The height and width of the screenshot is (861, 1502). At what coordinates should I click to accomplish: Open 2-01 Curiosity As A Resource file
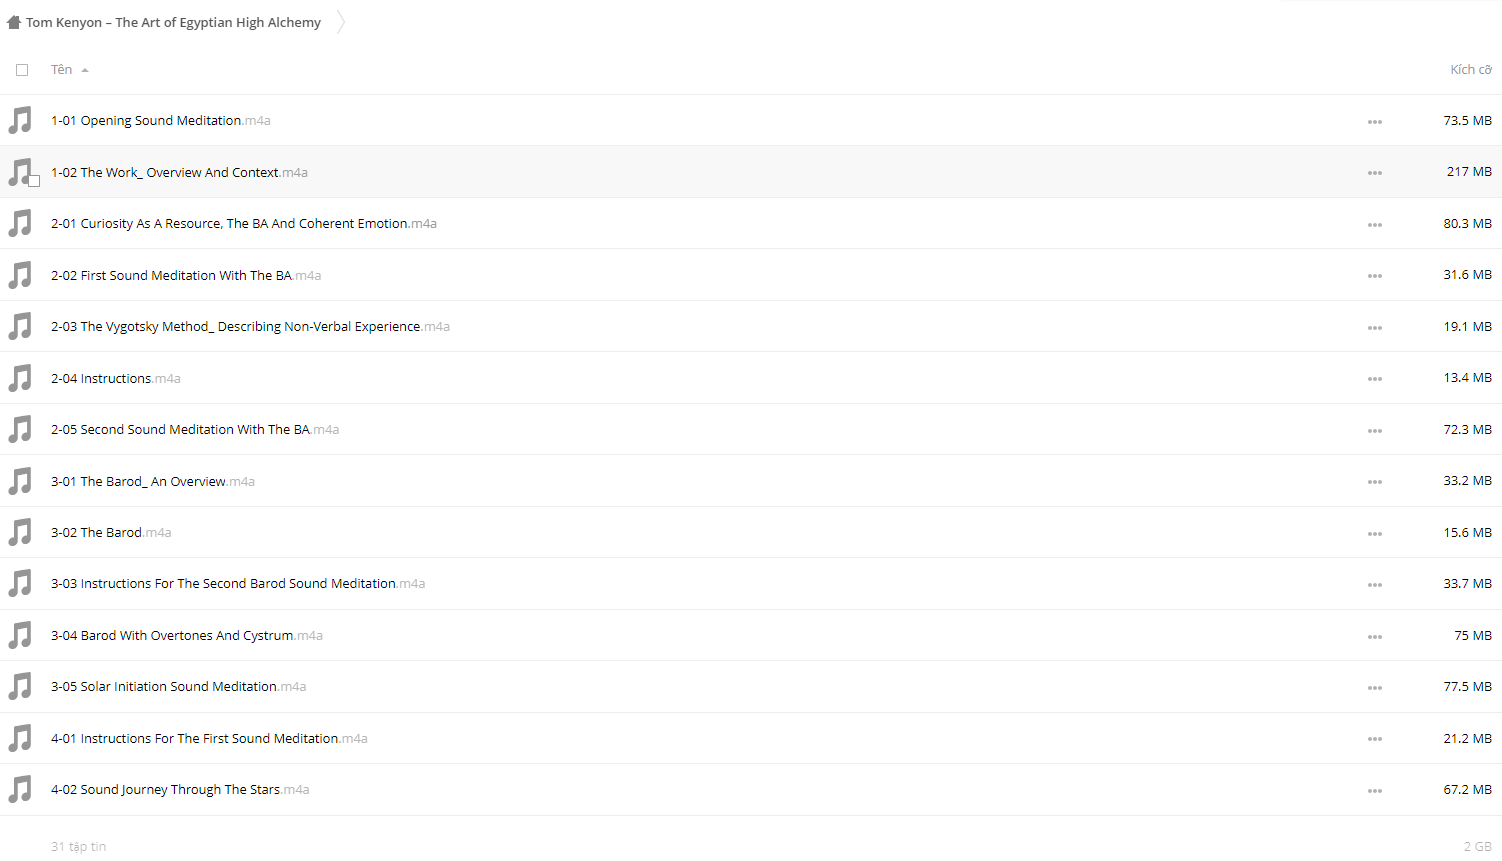tap(244, 223)
